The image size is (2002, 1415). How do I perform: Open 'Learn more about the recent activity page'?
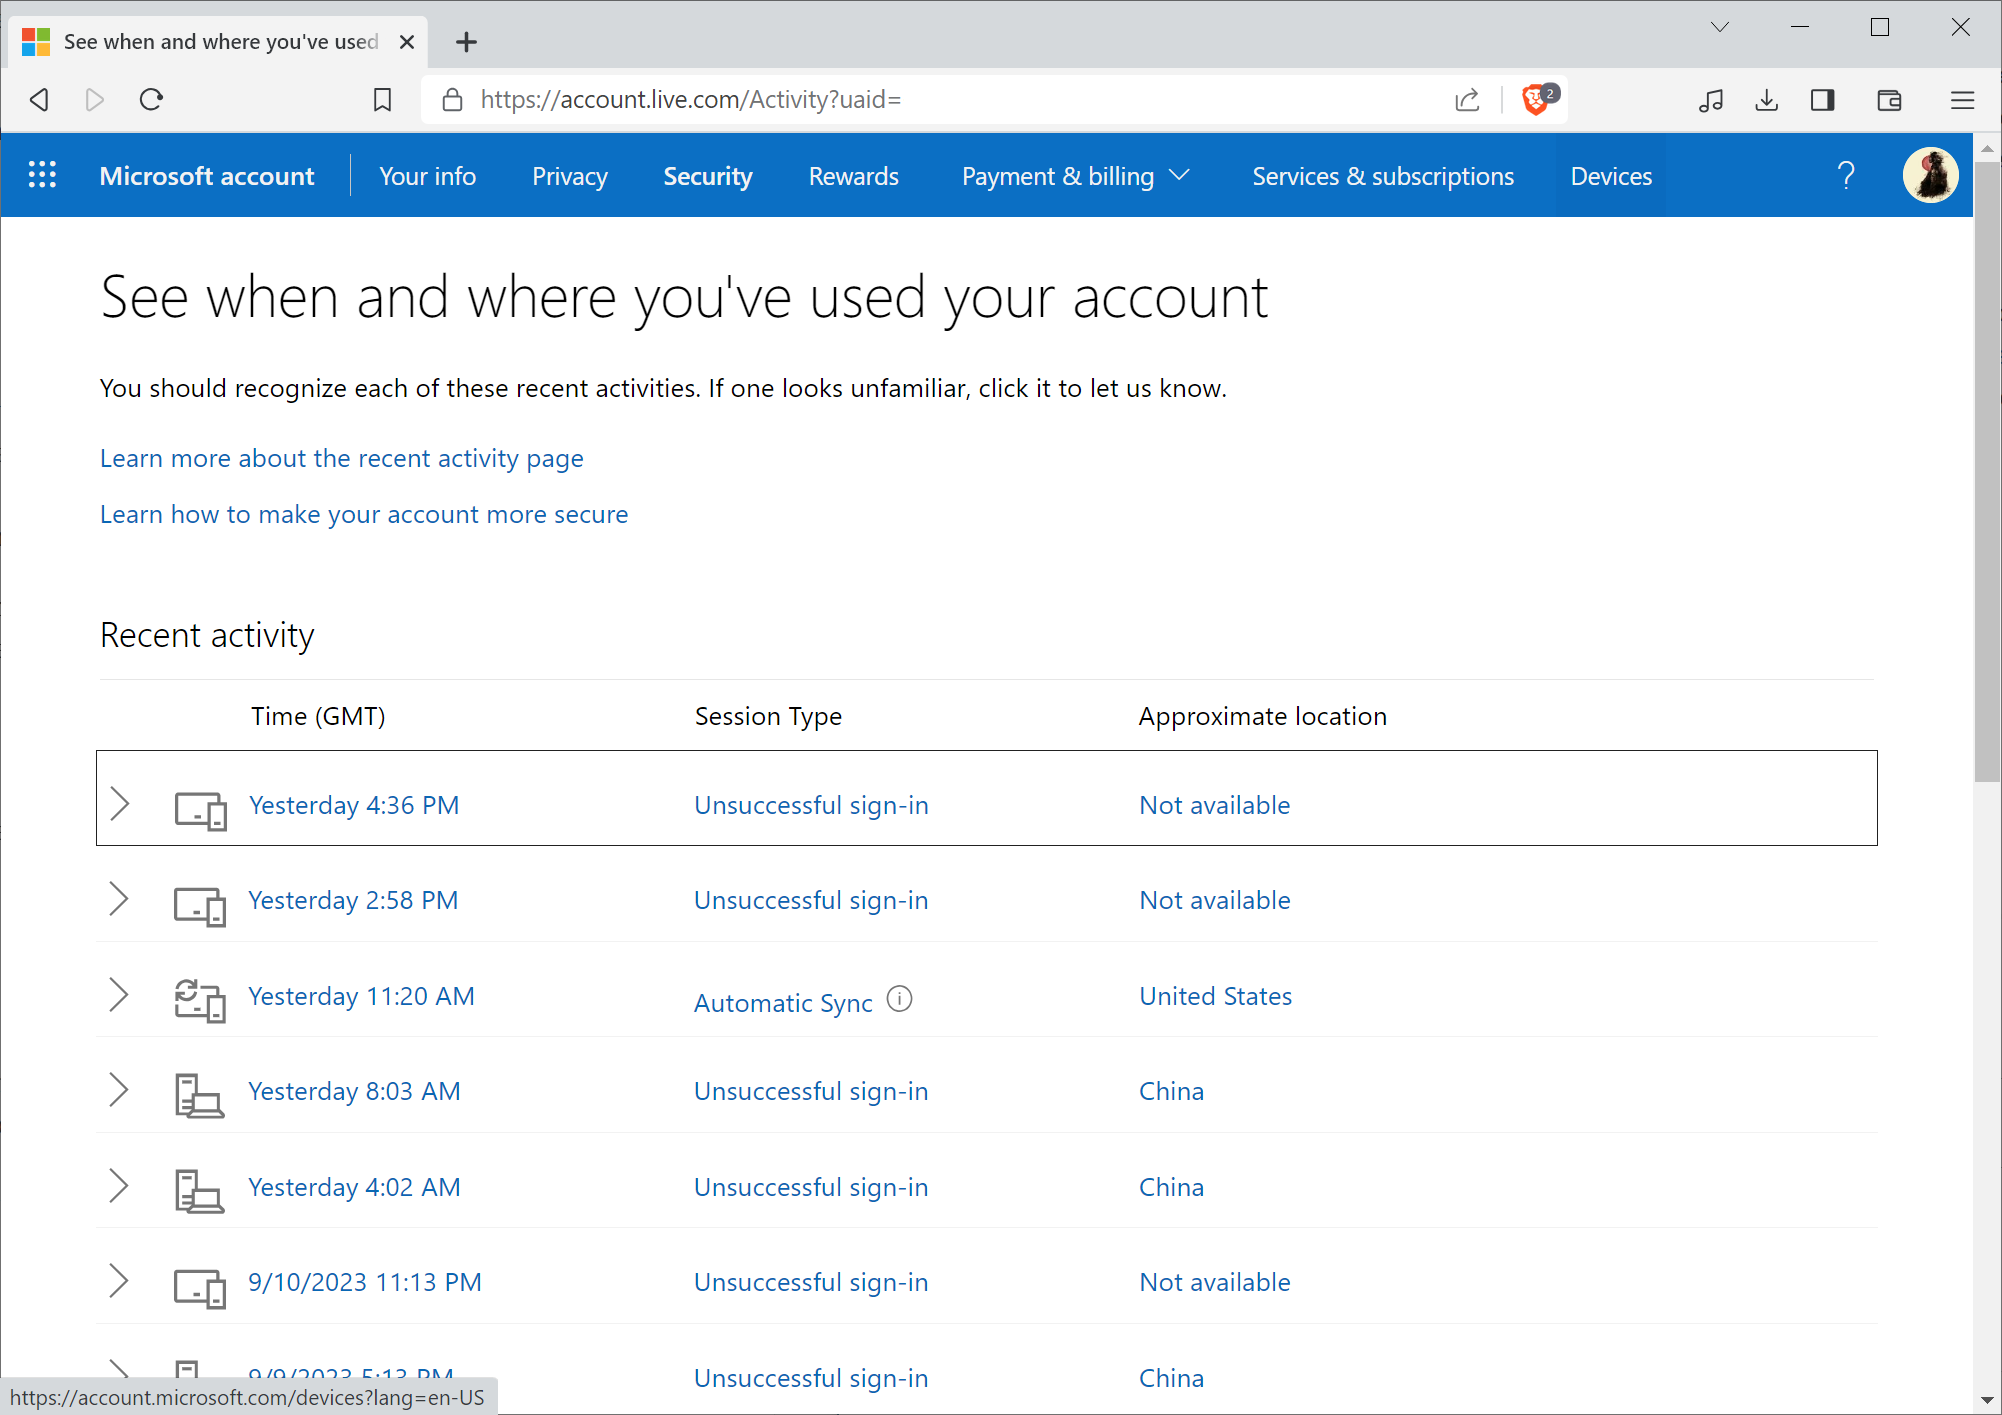tap(341, 458)
